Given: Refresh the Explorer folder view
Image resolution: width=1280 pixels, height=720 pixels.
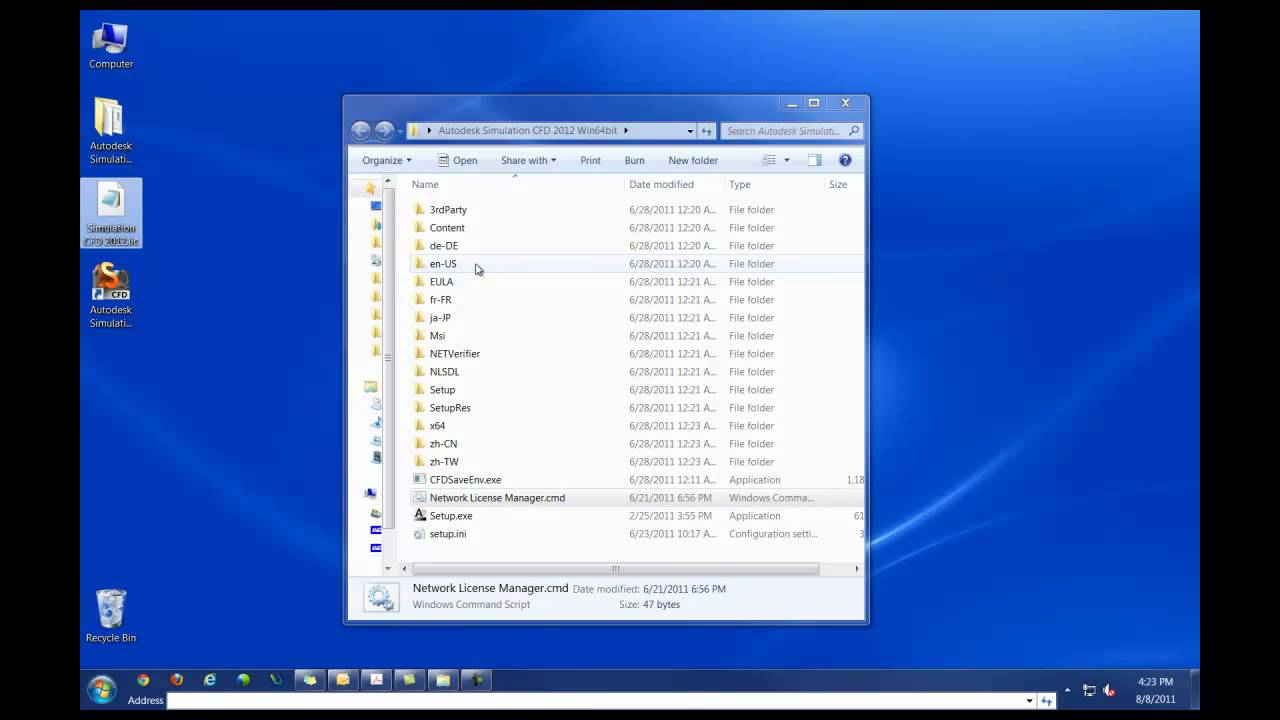Looking at the screenshot, I should 706,131.
